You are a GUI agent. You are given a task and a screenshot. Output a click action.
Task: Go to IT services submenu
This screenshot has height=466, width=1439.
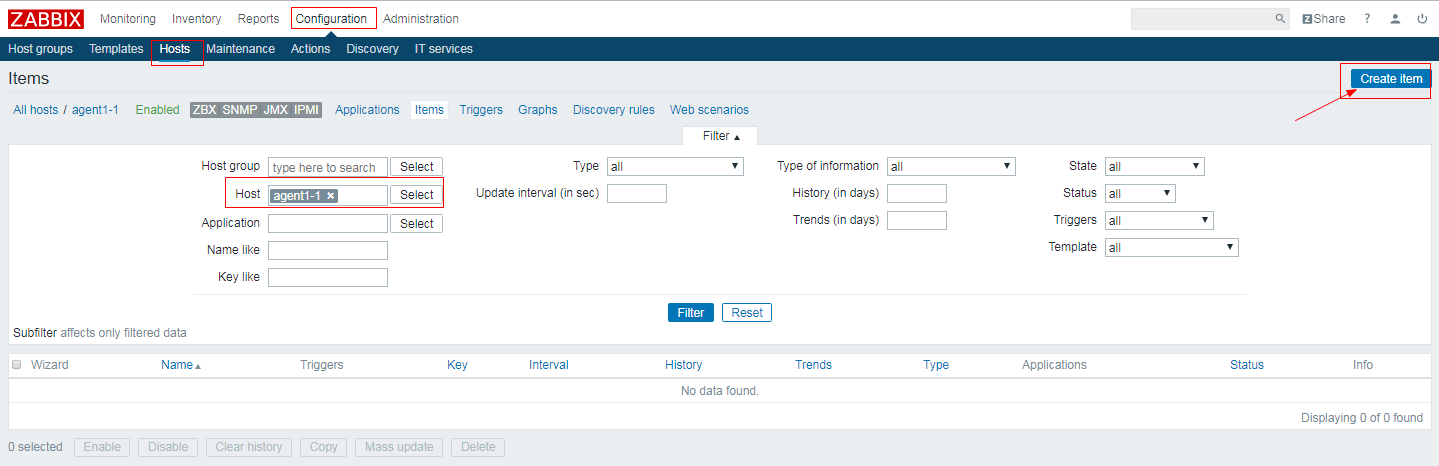click(444, 49)
